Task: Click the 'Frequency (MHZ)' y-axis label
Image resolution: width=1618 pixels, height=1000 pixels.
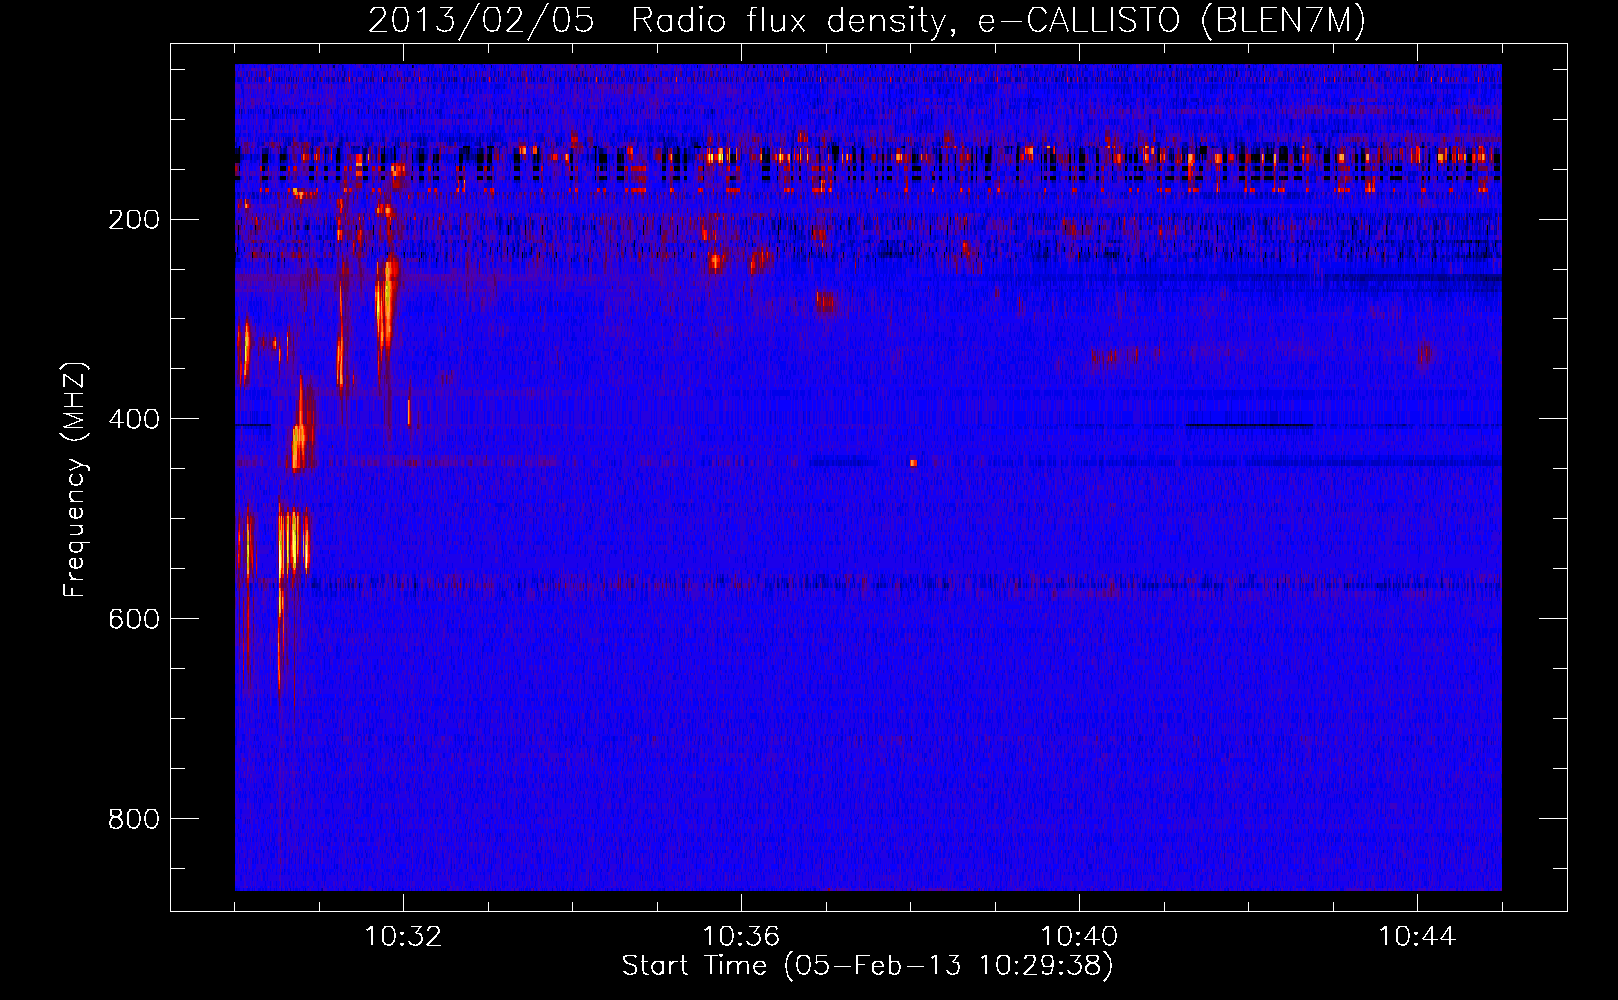Action: (75, 480)
